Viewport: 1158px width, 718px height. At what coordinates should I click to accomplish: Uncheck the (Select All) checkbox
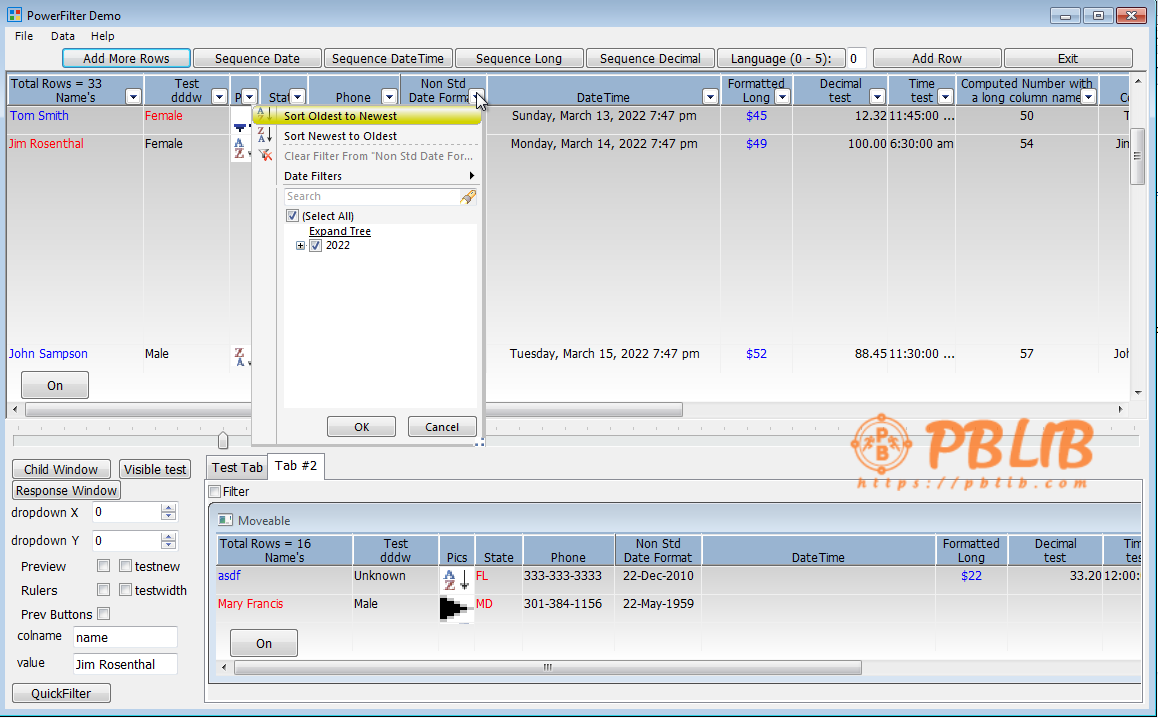click(x=293, y=216)
